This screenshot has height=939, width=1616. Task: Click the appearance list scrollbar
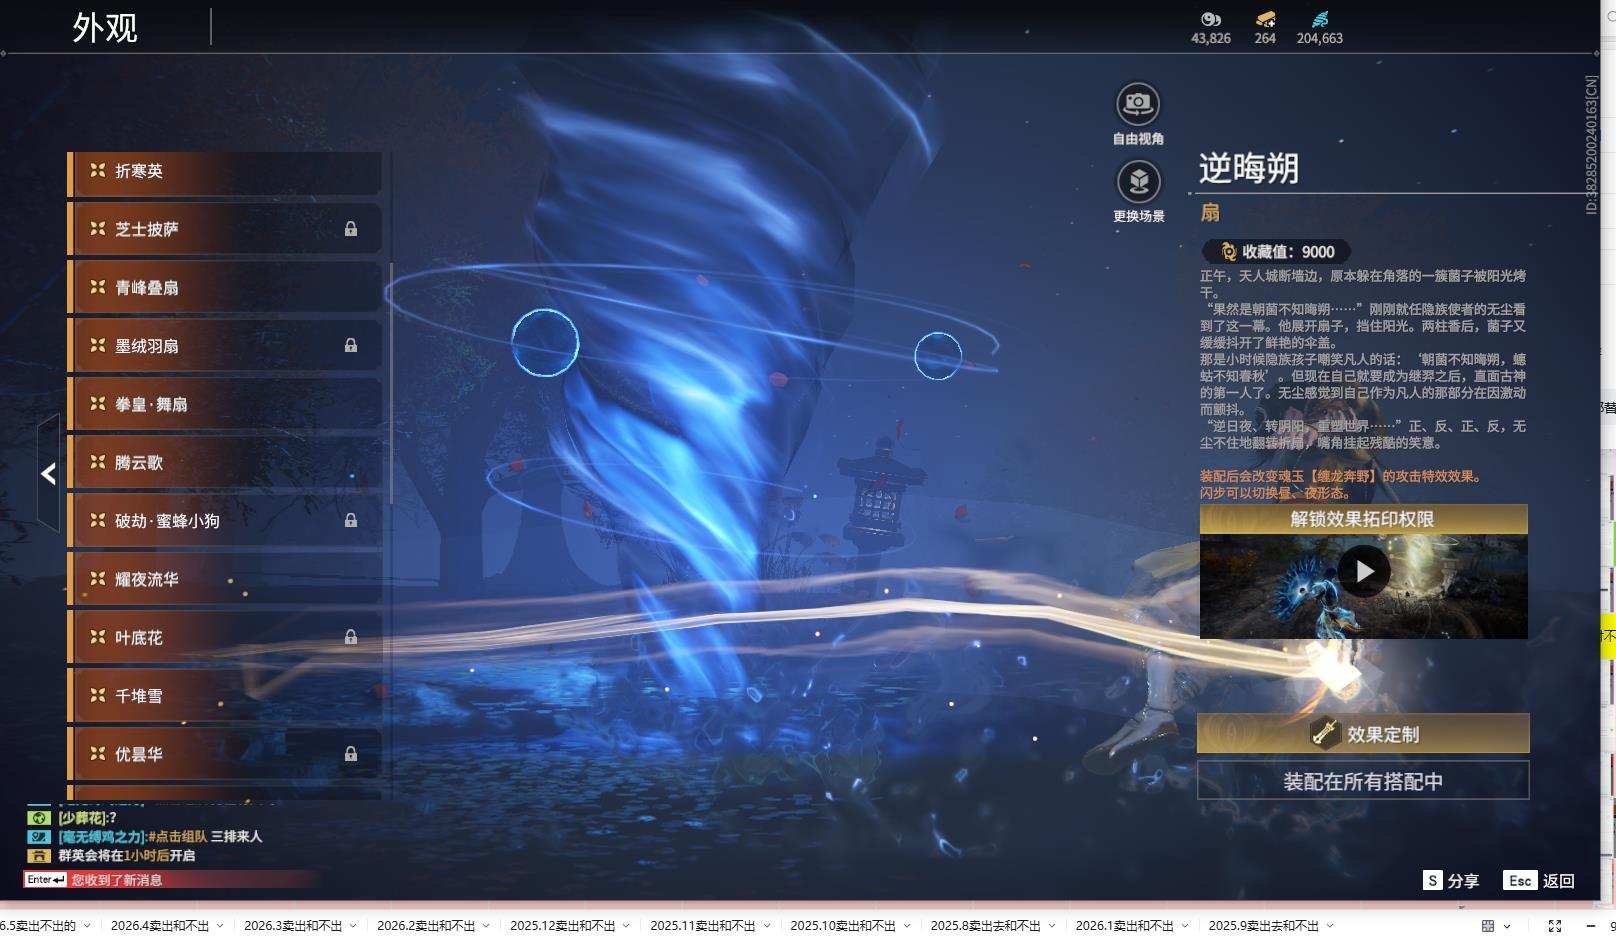click(x=391, y=385)
